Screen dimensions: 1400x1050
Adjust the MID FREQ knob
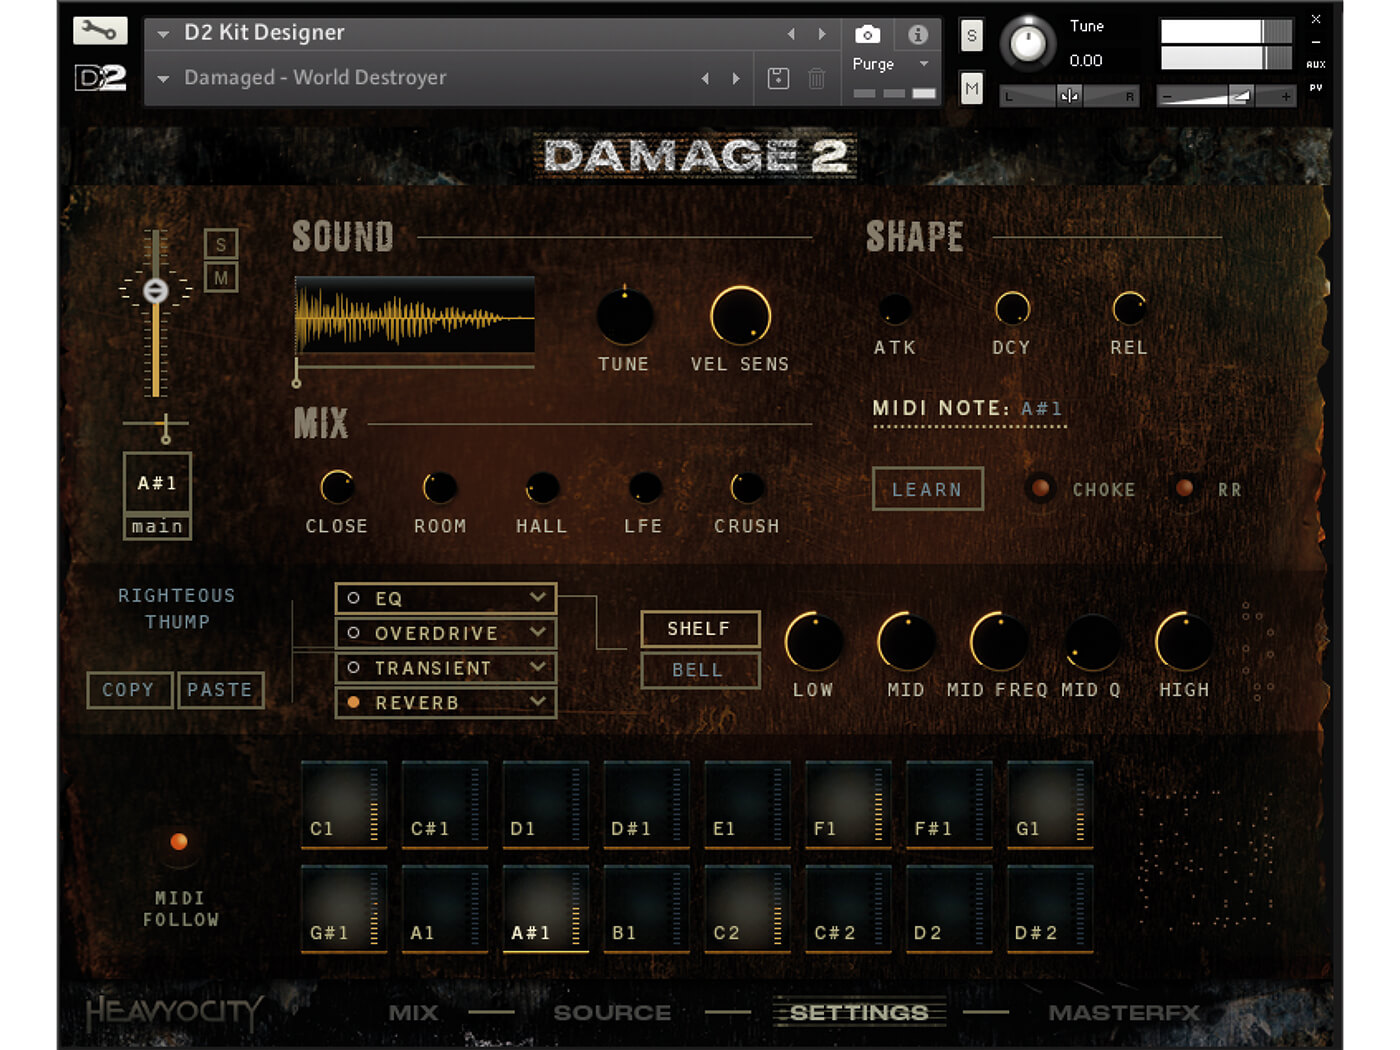pos(999,642)
